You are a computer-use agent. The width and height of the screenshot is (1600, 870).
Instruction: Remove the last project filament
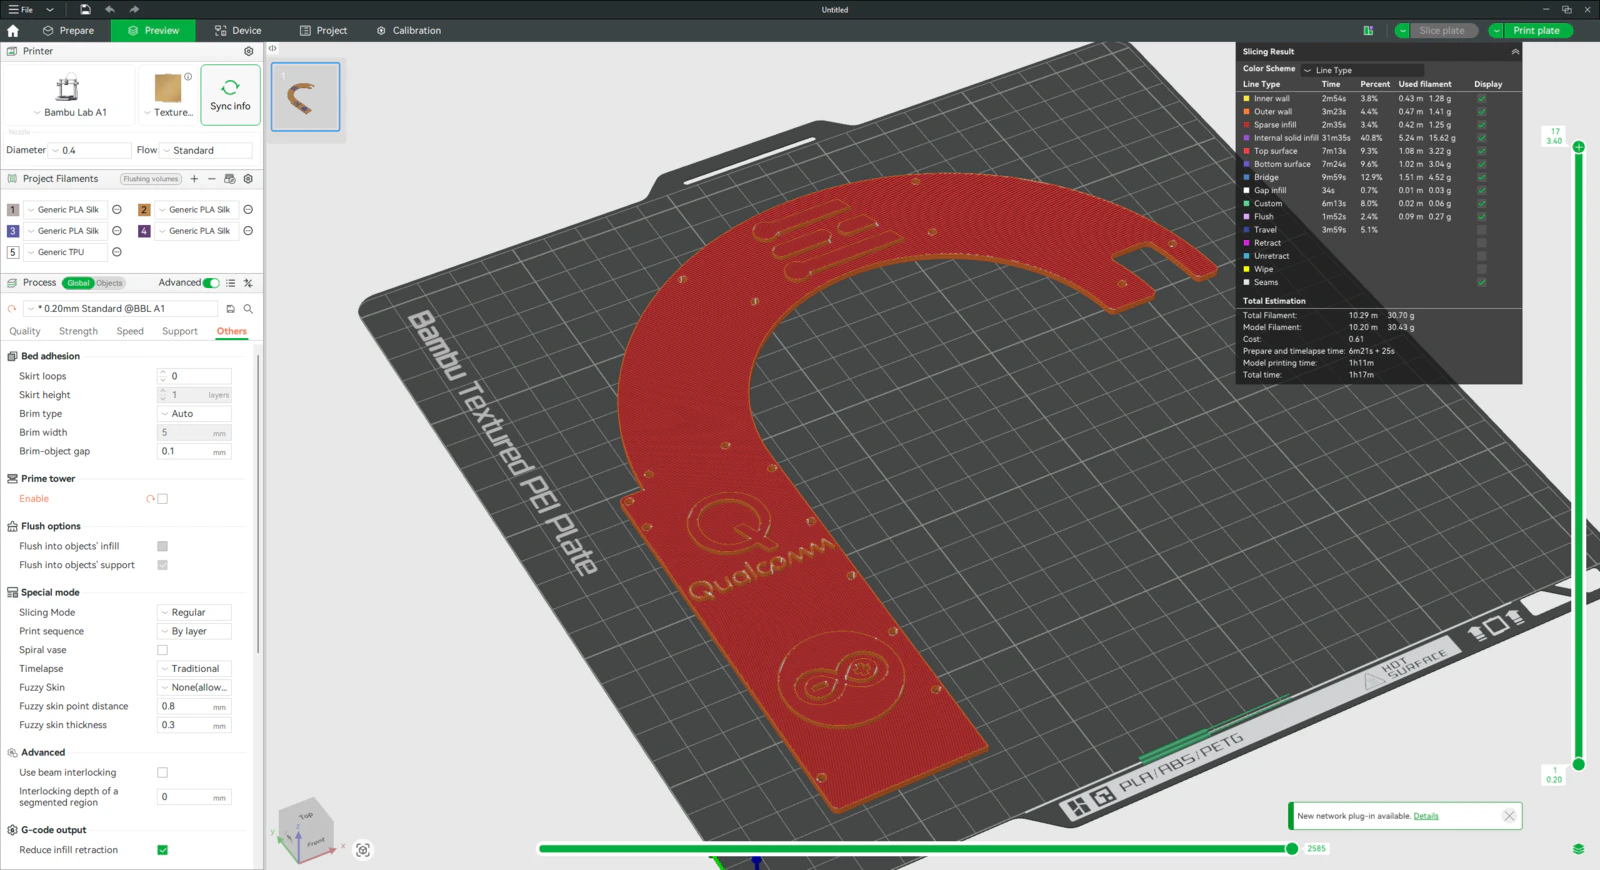[212, 179]
